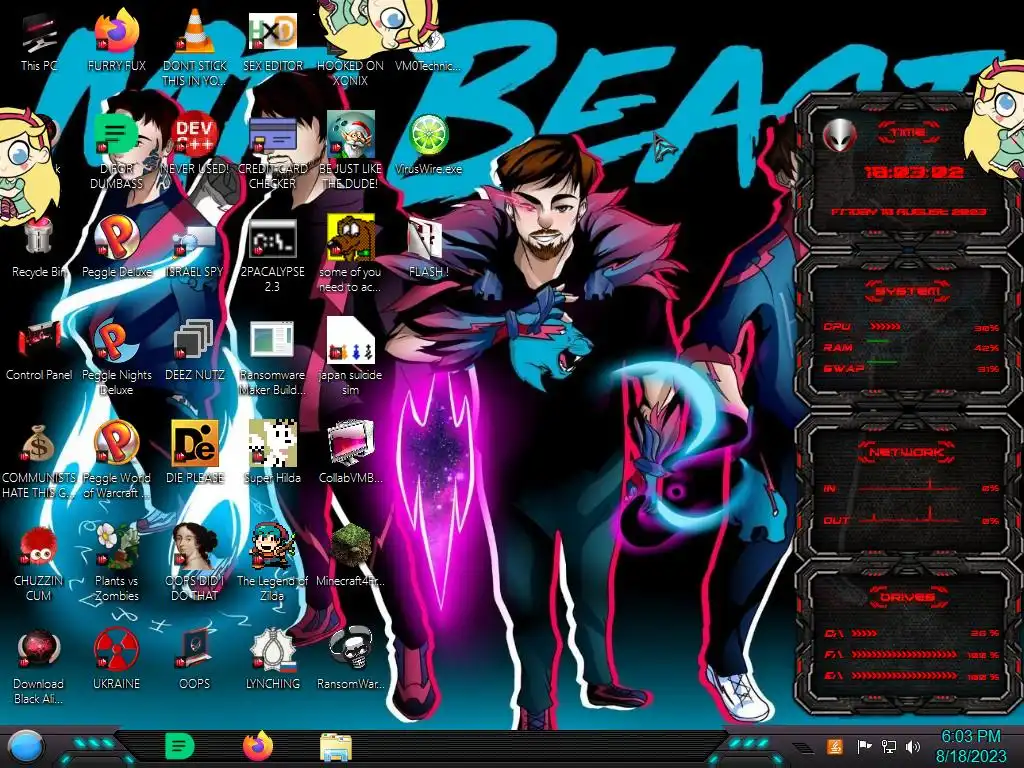This screenshot has width=1024, height=768.
Task: Click the E:\ drive row in widget
Action: pyautogui.click(x=912, y=676)
